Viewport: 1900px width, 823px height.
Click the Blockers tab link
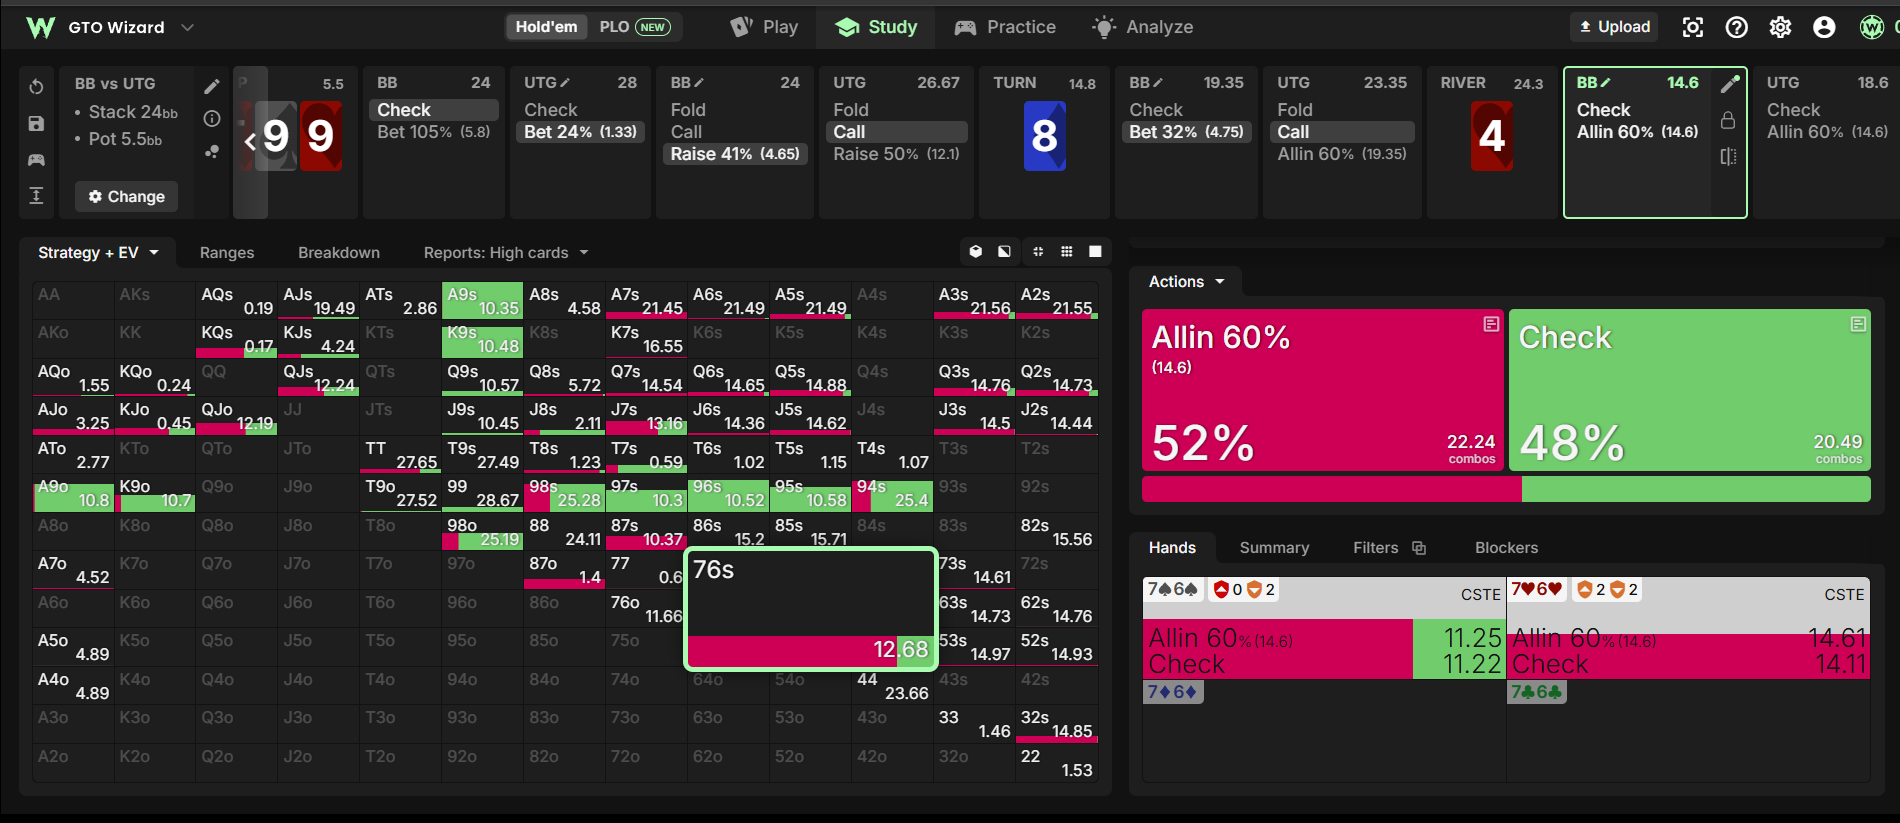click(x=1506, y=548)
